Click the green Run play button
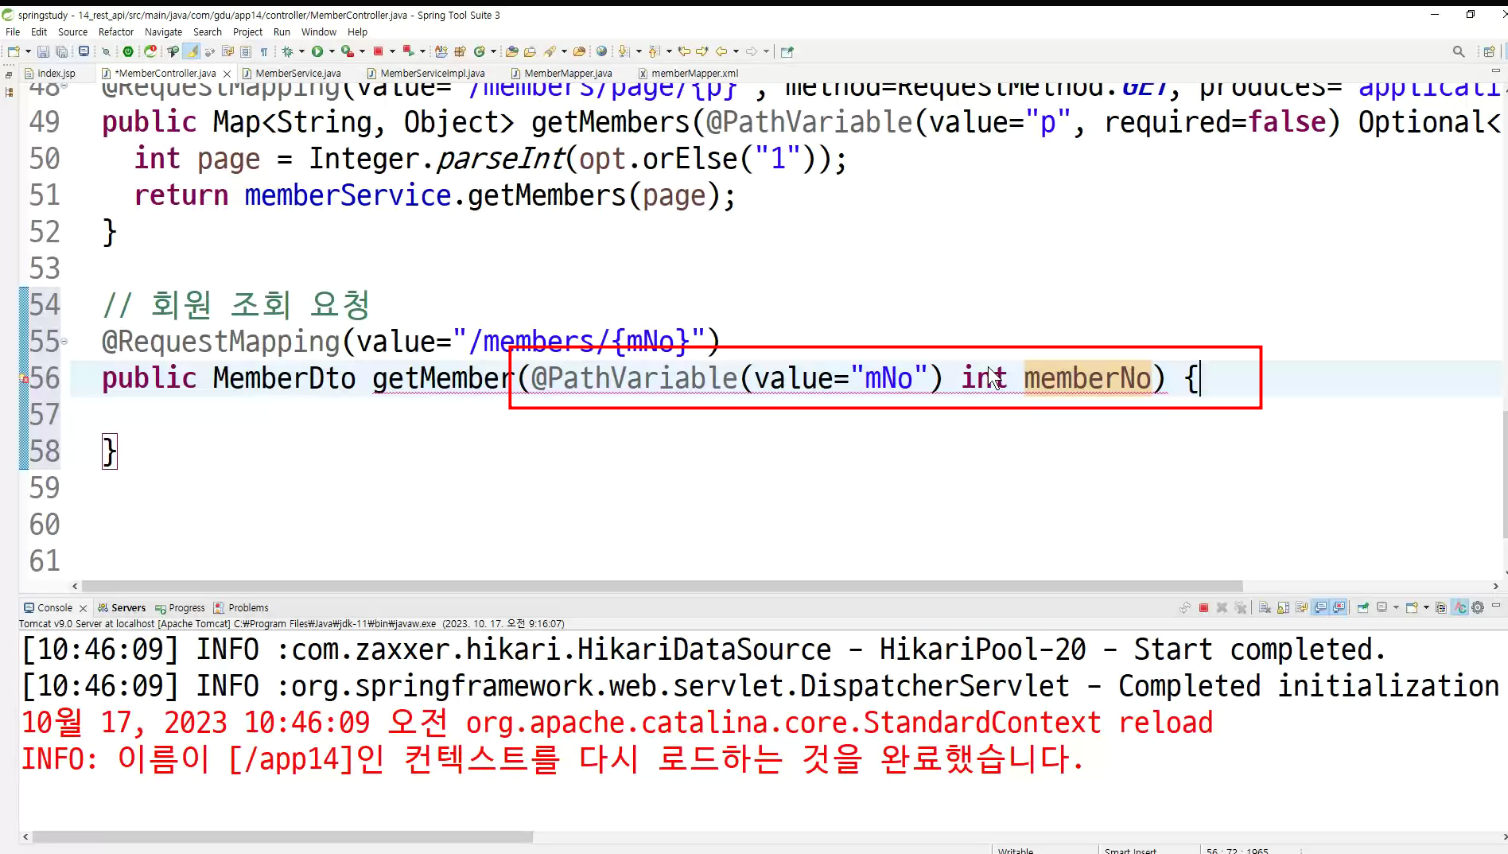The height and width of the screenshot is (854, 1508). coord(317,52)
